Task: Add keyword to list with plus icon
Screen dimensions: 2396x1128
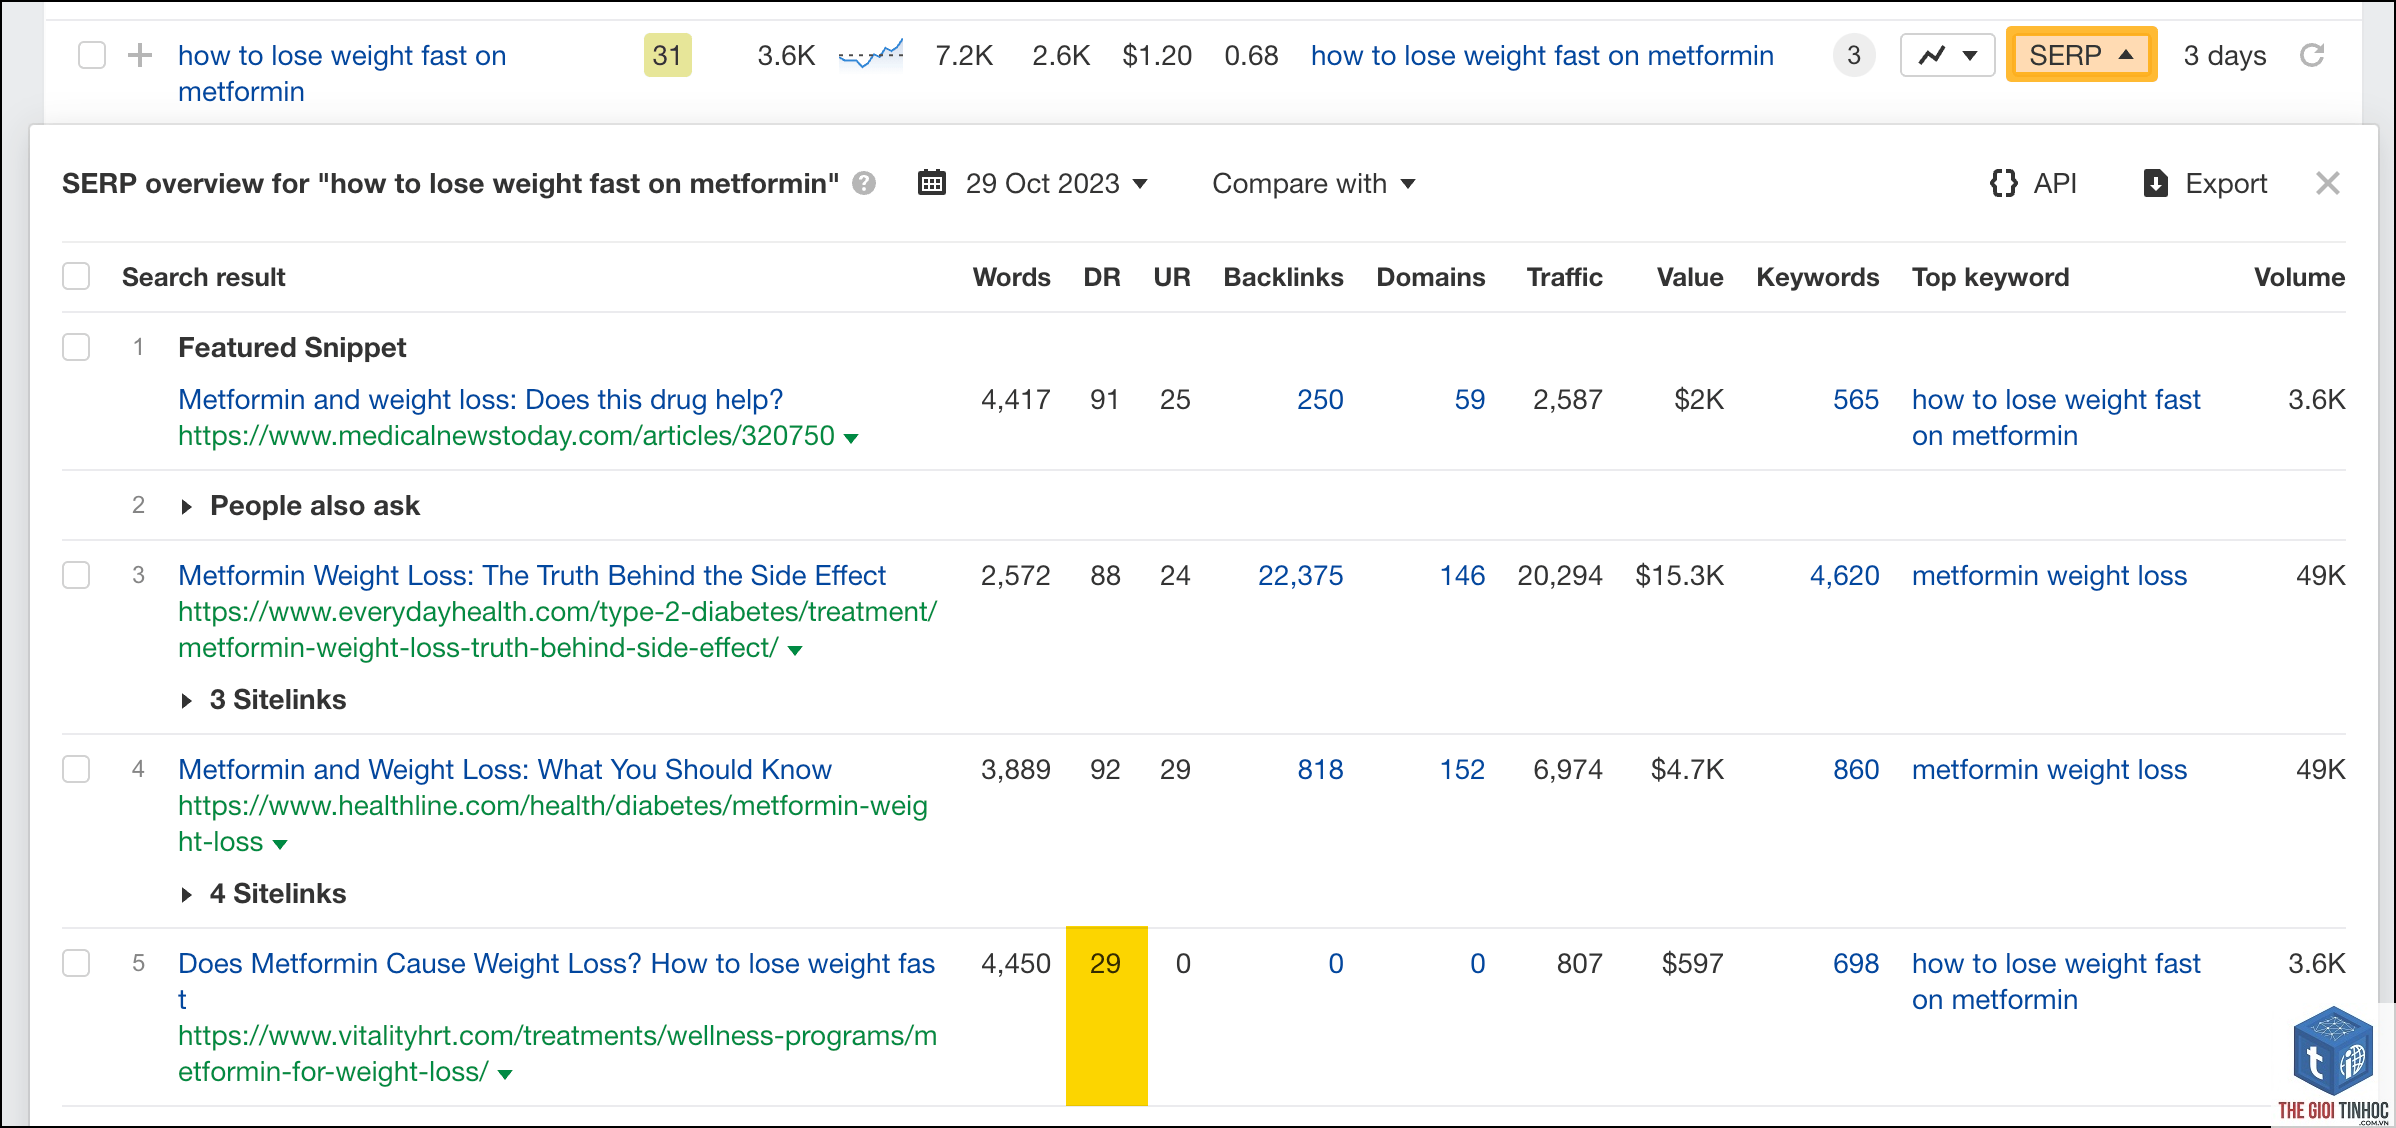Action: pos(140,55)
